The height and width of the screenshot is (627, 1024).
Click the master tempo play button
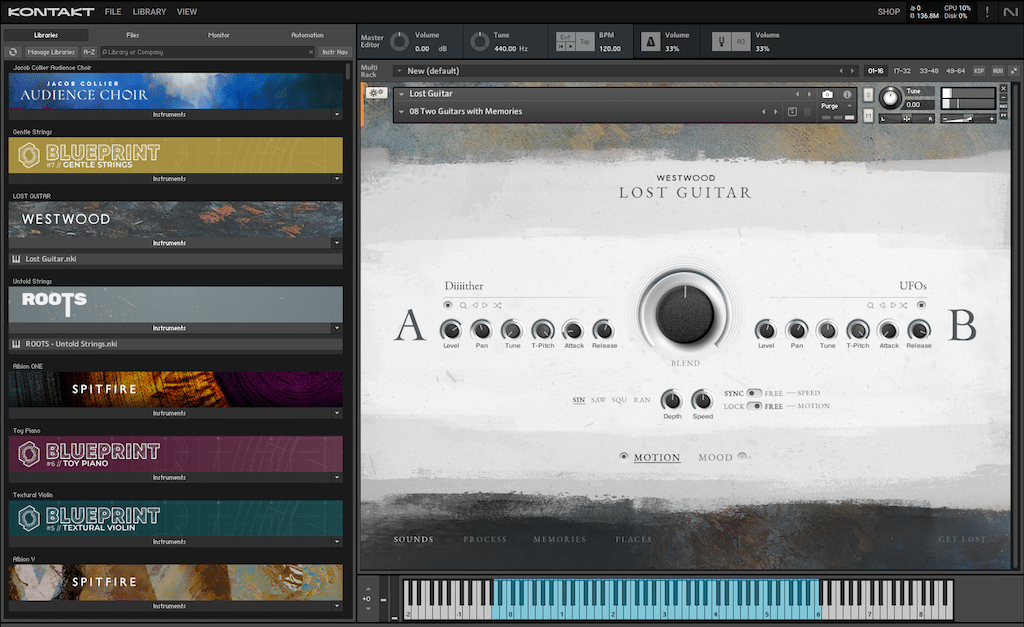click(x=571, y=47)
